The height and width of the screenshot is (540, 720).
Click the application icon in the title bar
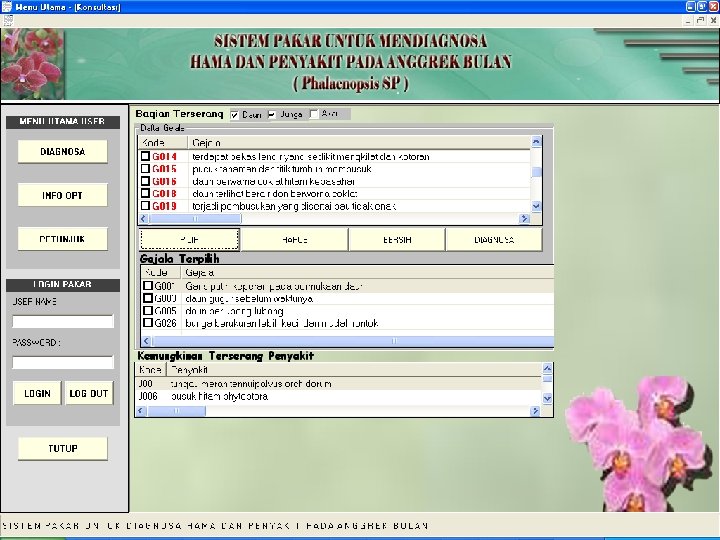click(6, 6)
